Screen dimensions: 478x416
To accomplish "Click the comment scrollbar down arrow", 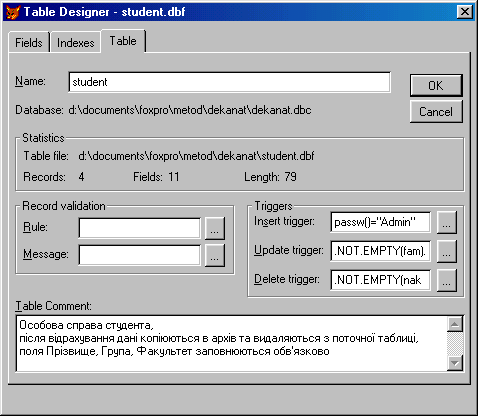I will [455, 363].
